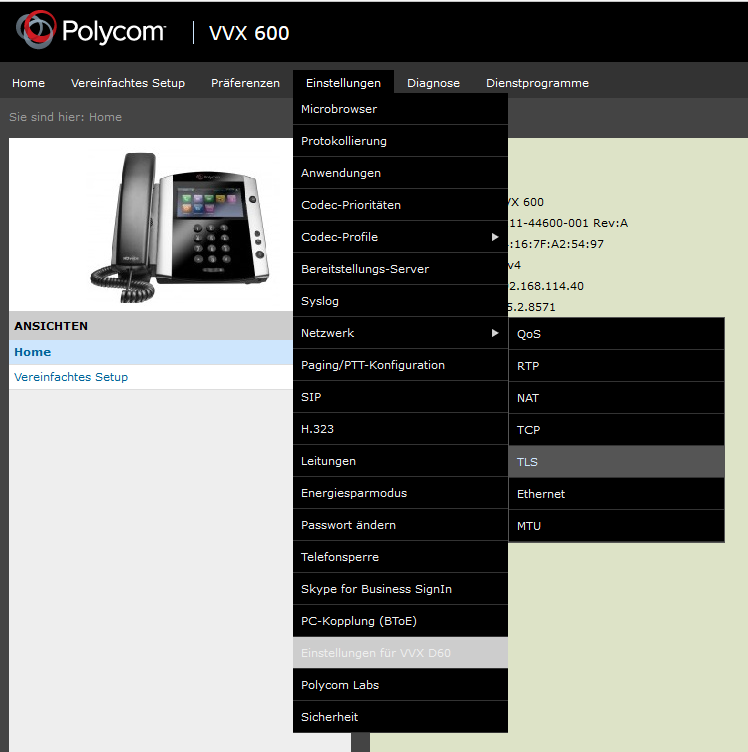Open Skype for Business SignIn
748x752 pixels.
400,589
